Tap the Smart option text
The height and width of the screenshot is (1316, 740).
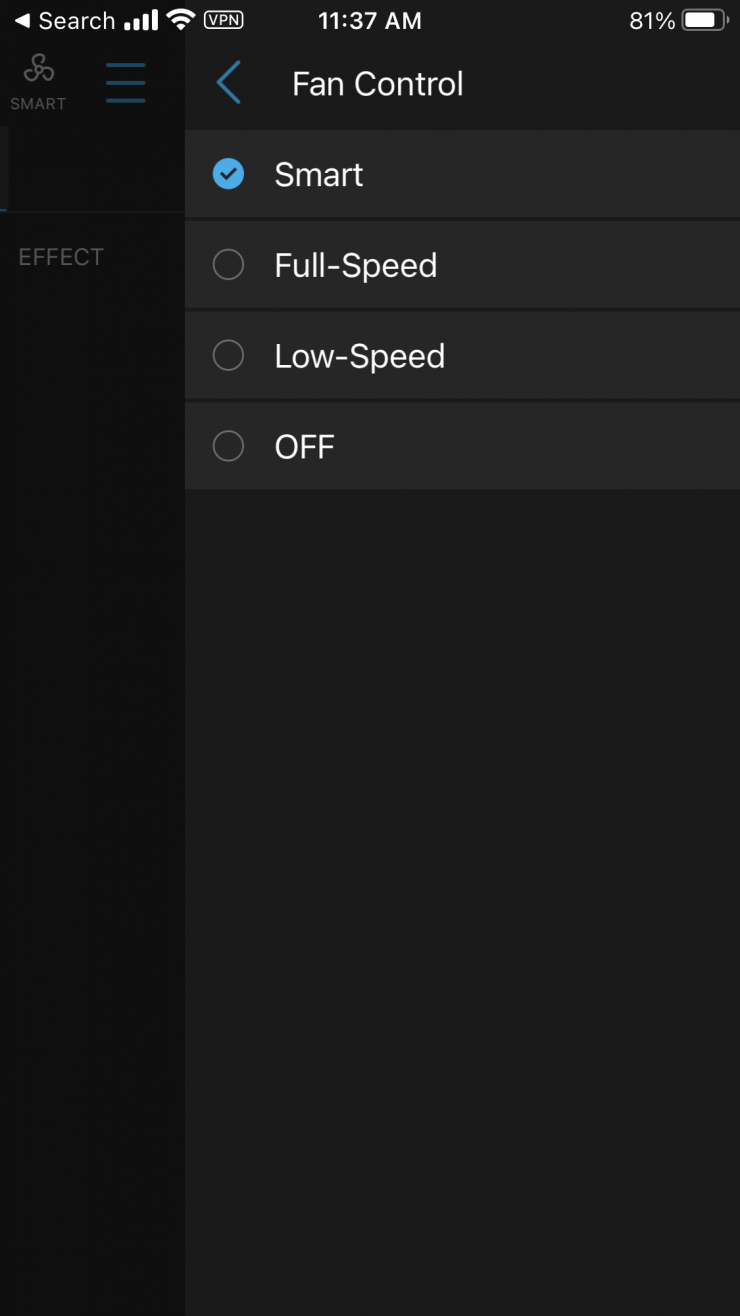point(318,175)
